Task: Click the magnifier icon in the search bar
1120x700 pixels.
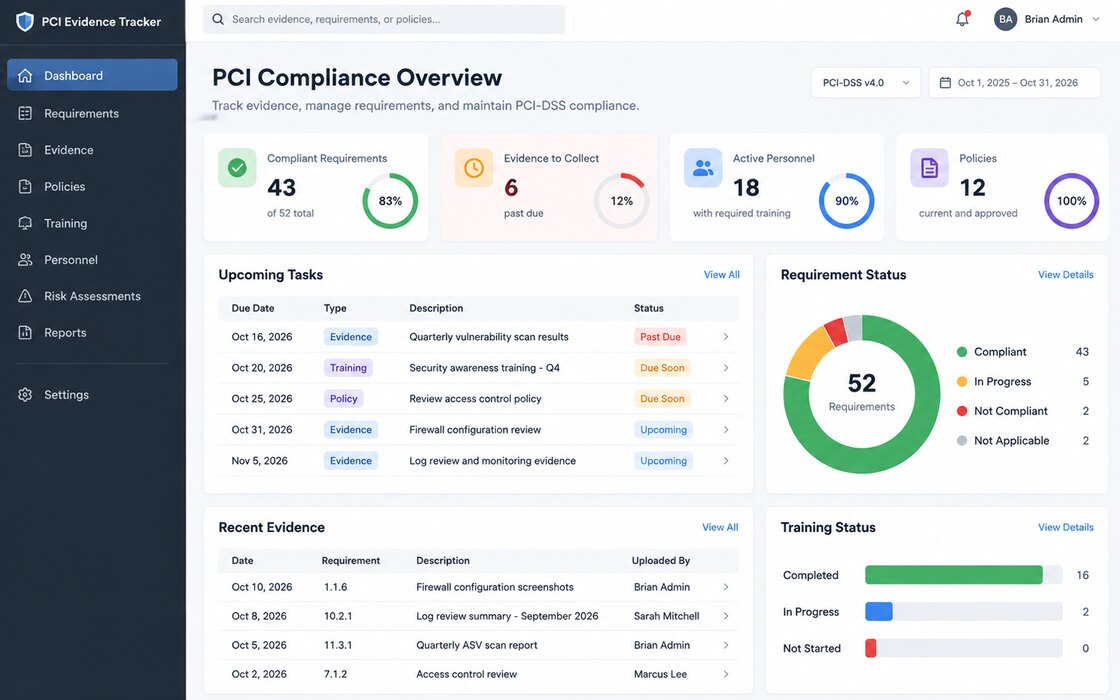Action: point(218,19)
